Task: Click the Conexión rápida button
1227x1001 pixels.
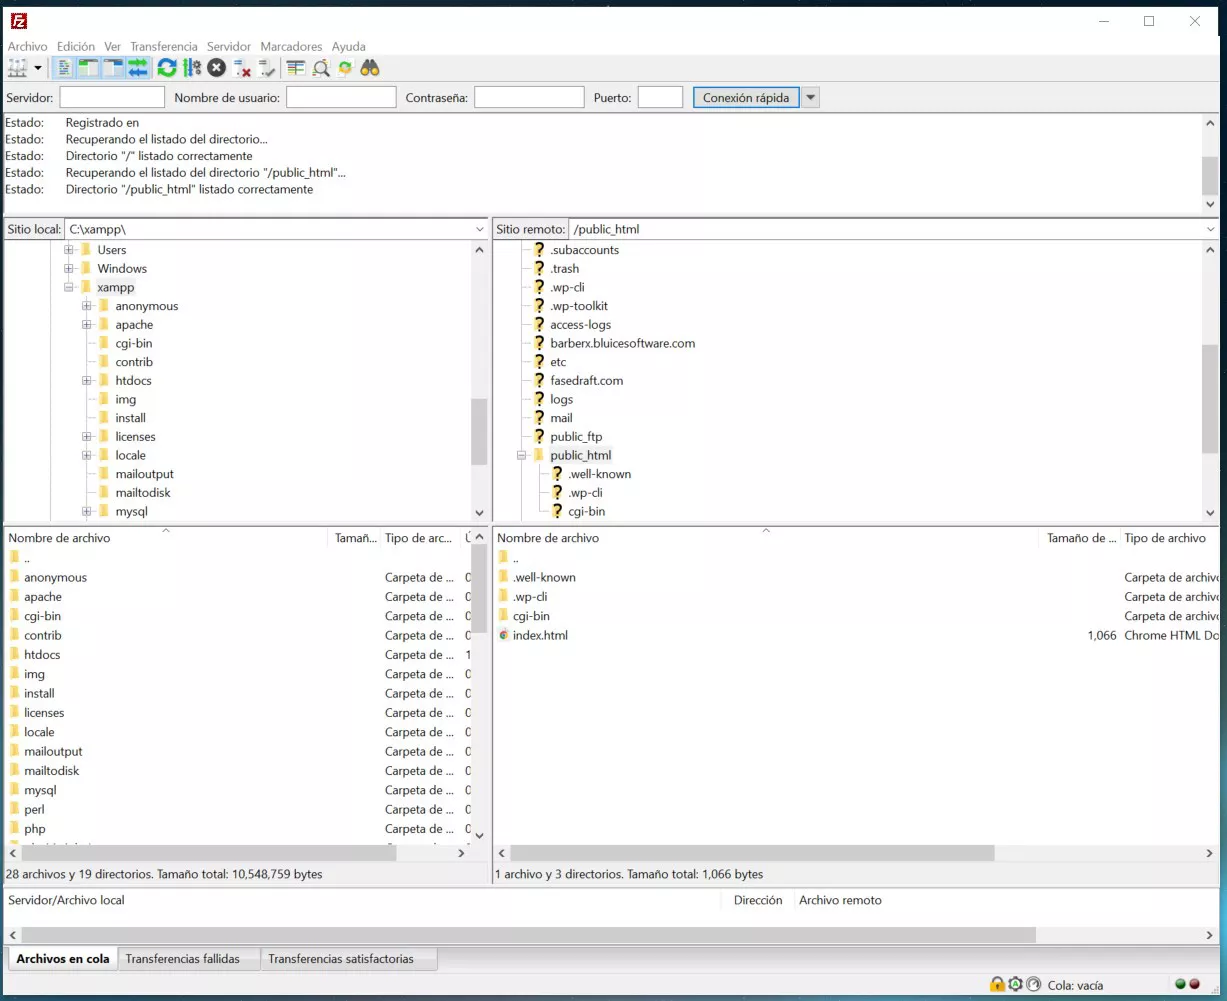Action: [x=746, y=98]
